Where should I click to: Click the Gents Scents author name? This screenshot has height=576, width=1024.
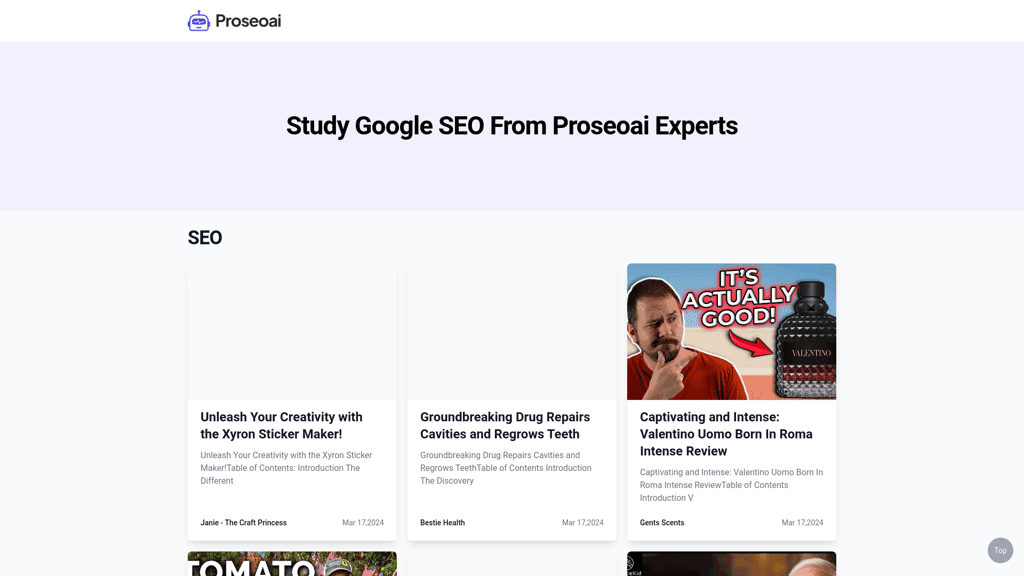[x=662, y=523]
